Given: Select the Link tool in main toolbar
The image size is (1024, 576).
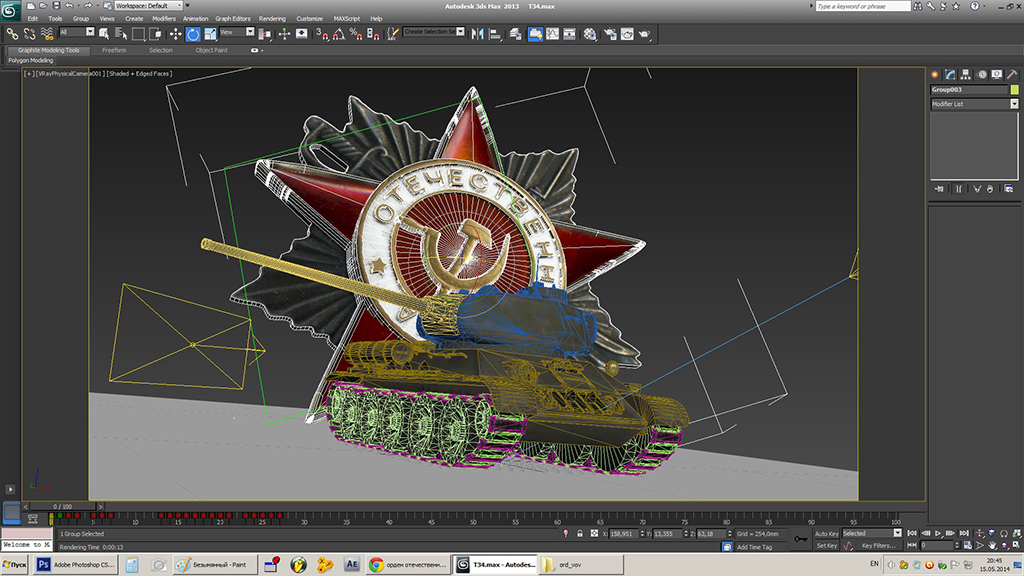Looking at the screenshot, I should pos(12,34).
